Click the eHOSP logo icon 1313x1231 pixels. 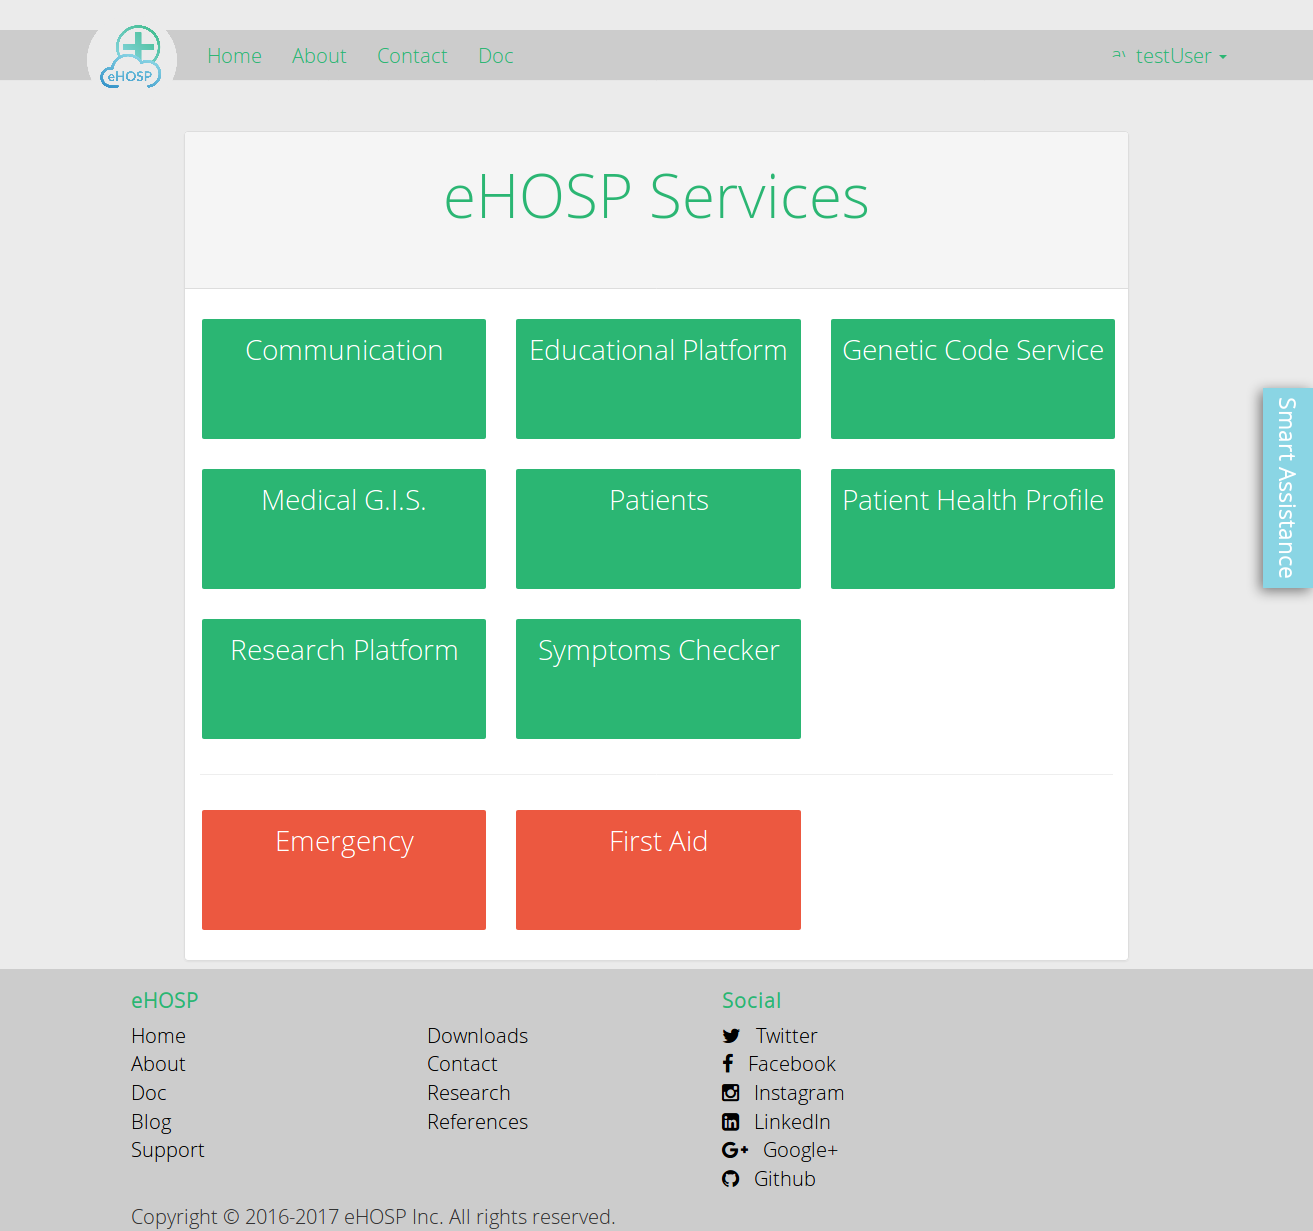click(132, 58)
